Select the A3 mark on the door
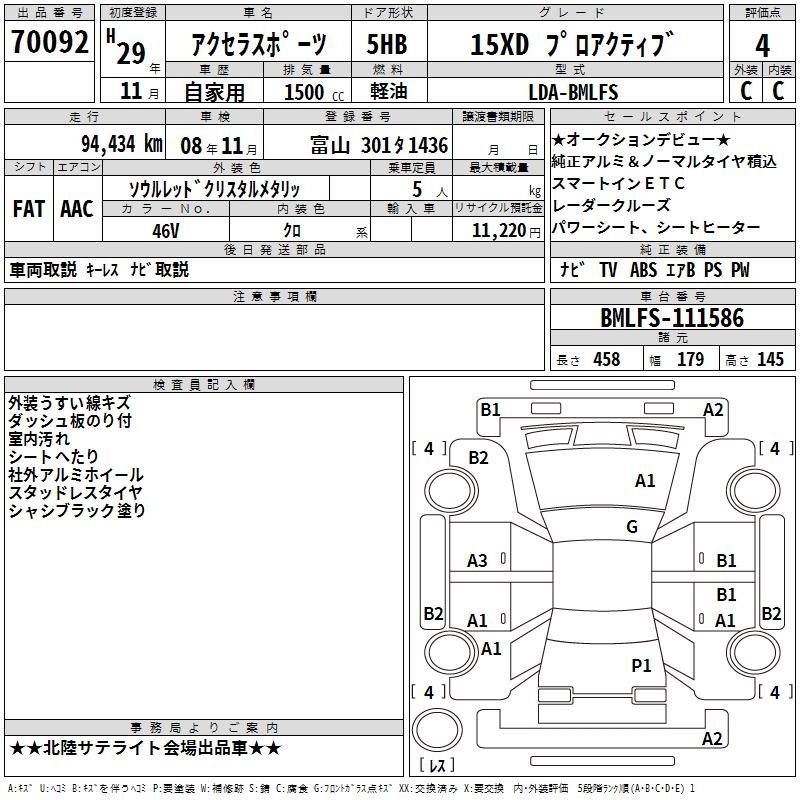This screenshot has width=800, height=800. 477,561
